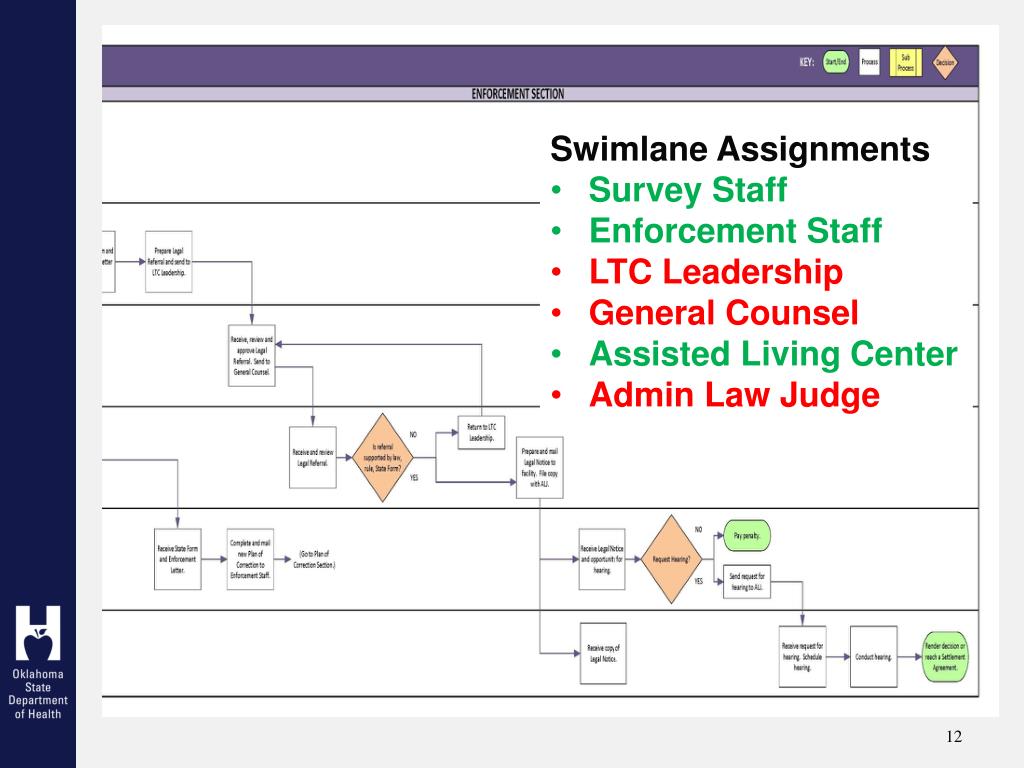This screenshot has height=768, width=1024.
Task: Click the YES label by Request Hearing diamond
Action: (x=699, y=581)
